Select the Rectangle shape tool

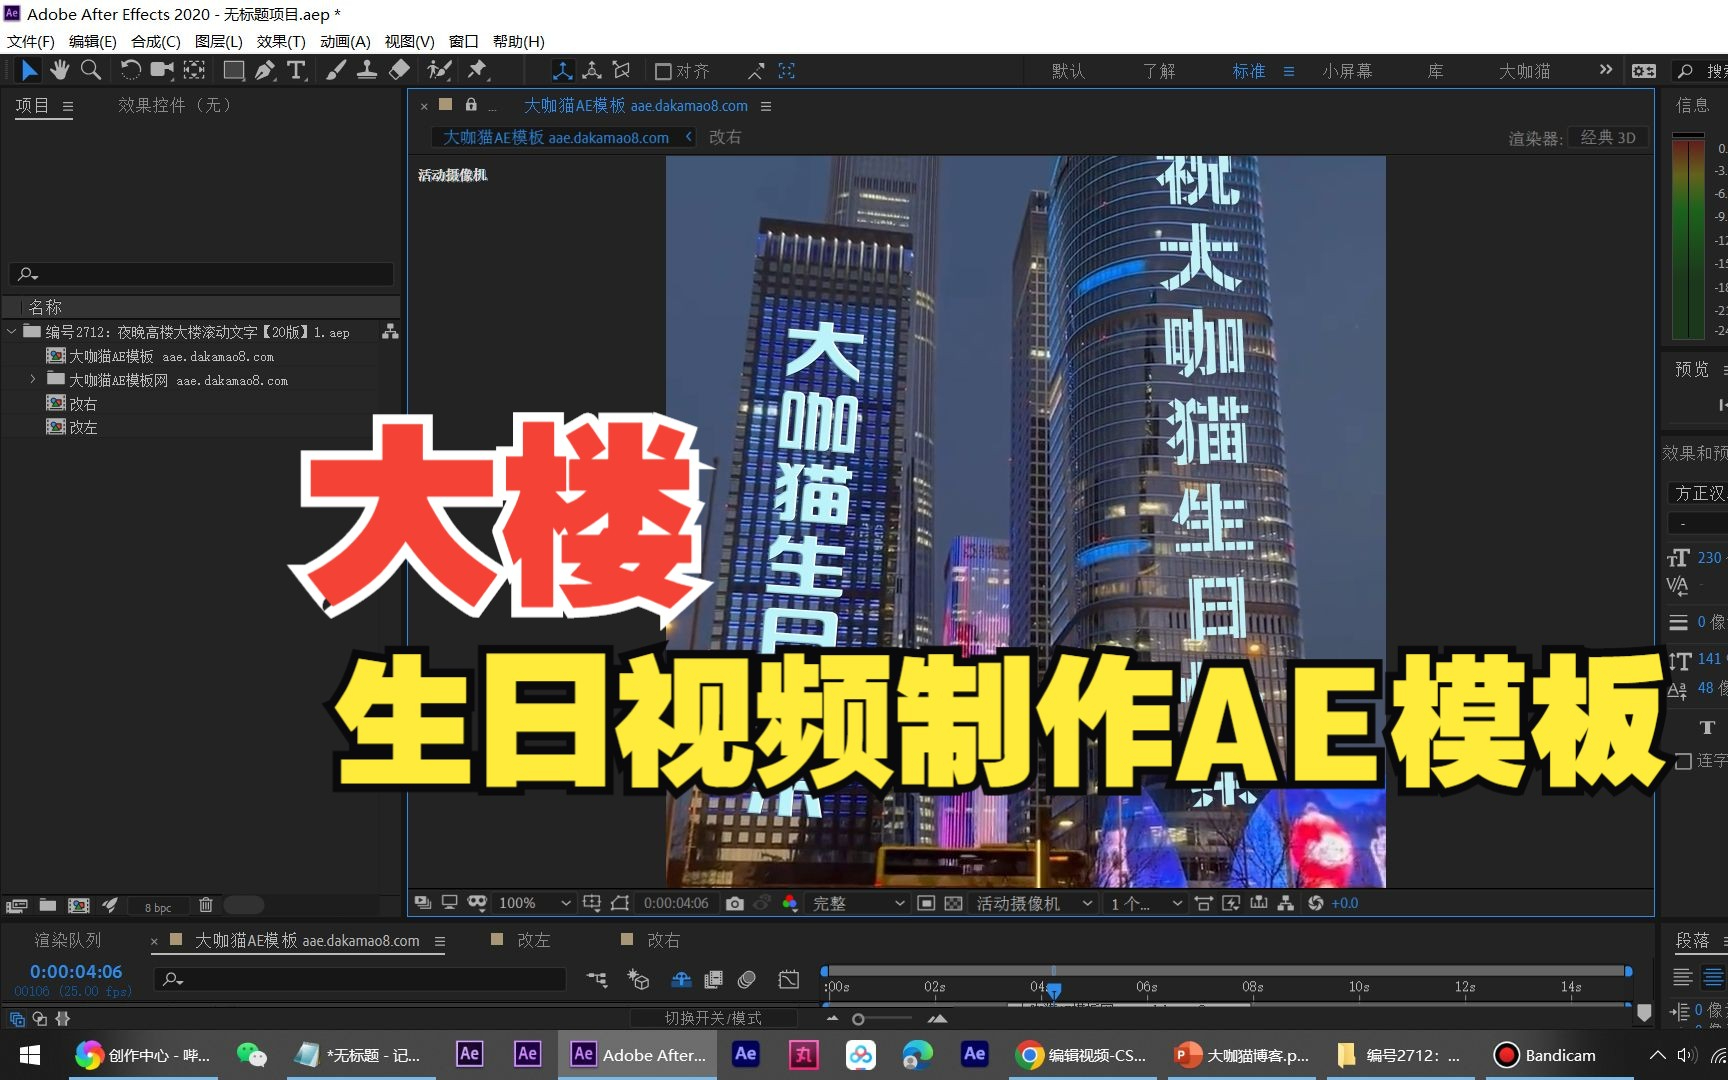pos(233,70)
